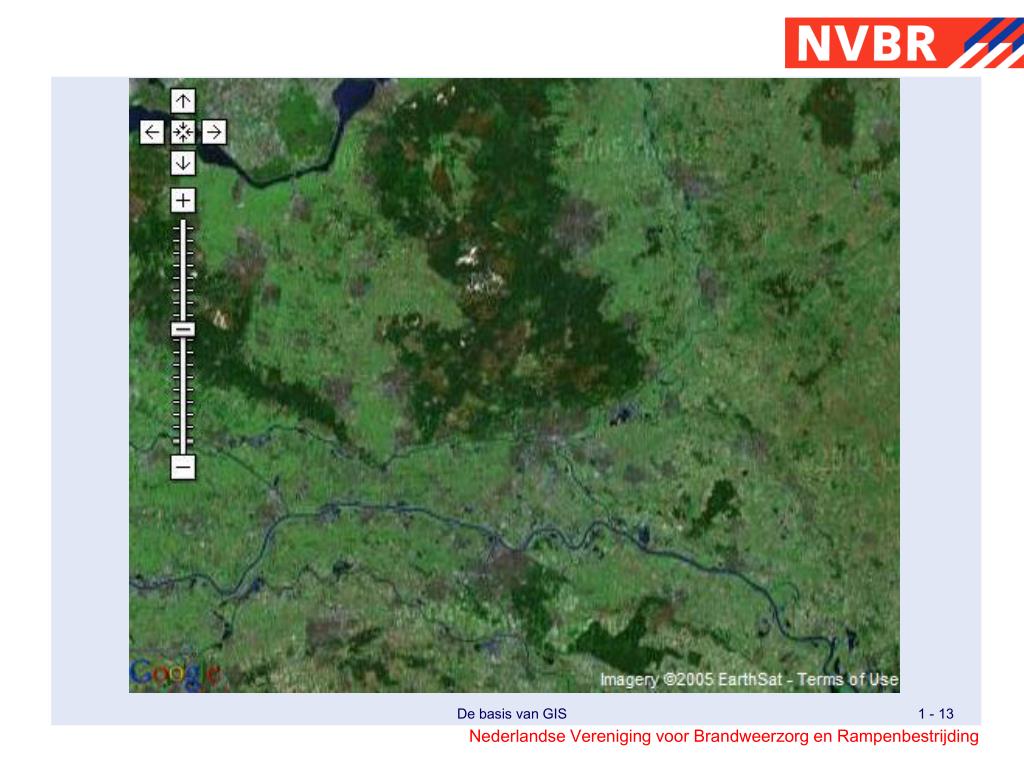
Task: Click the NVBR logo
Action: tap(904, 42)
